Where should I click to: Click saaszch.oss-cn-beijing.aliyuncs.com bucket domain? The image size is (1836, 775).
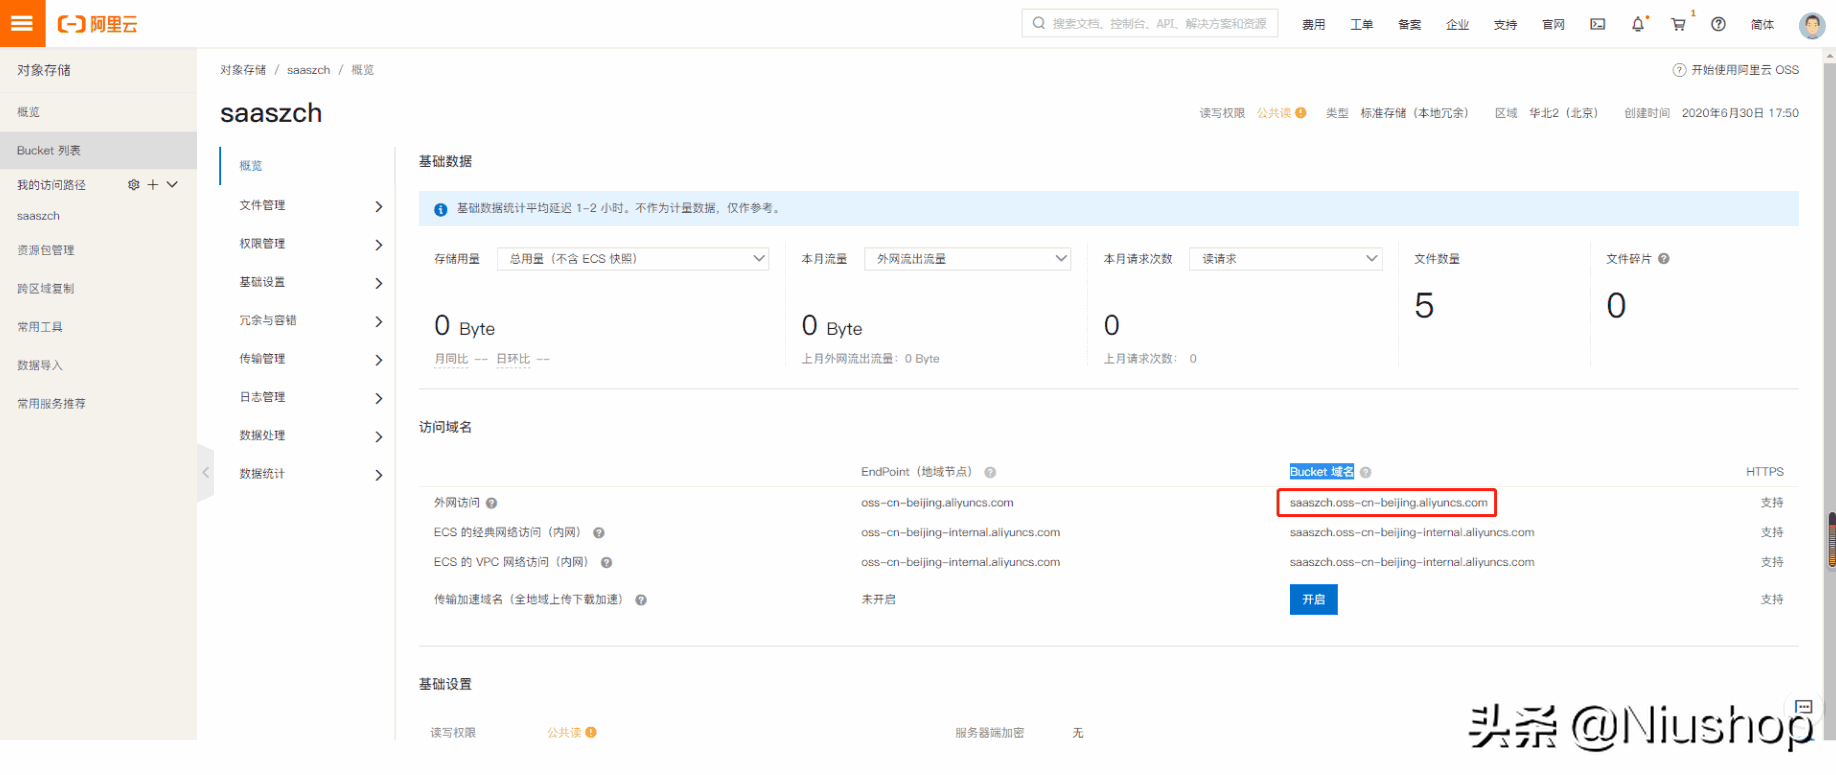1388,503
